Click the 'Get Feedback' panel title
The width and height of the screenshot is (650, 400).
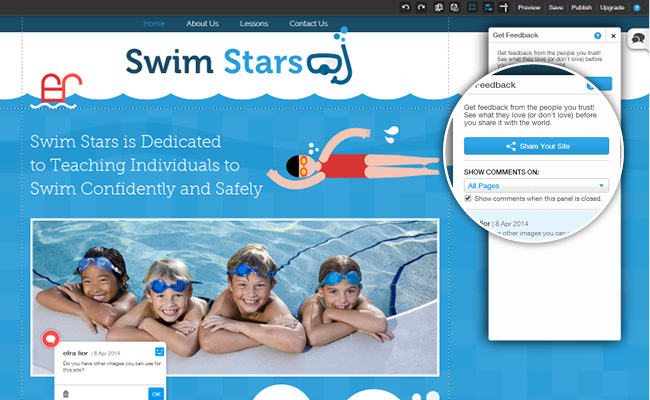tap(515, 35)
